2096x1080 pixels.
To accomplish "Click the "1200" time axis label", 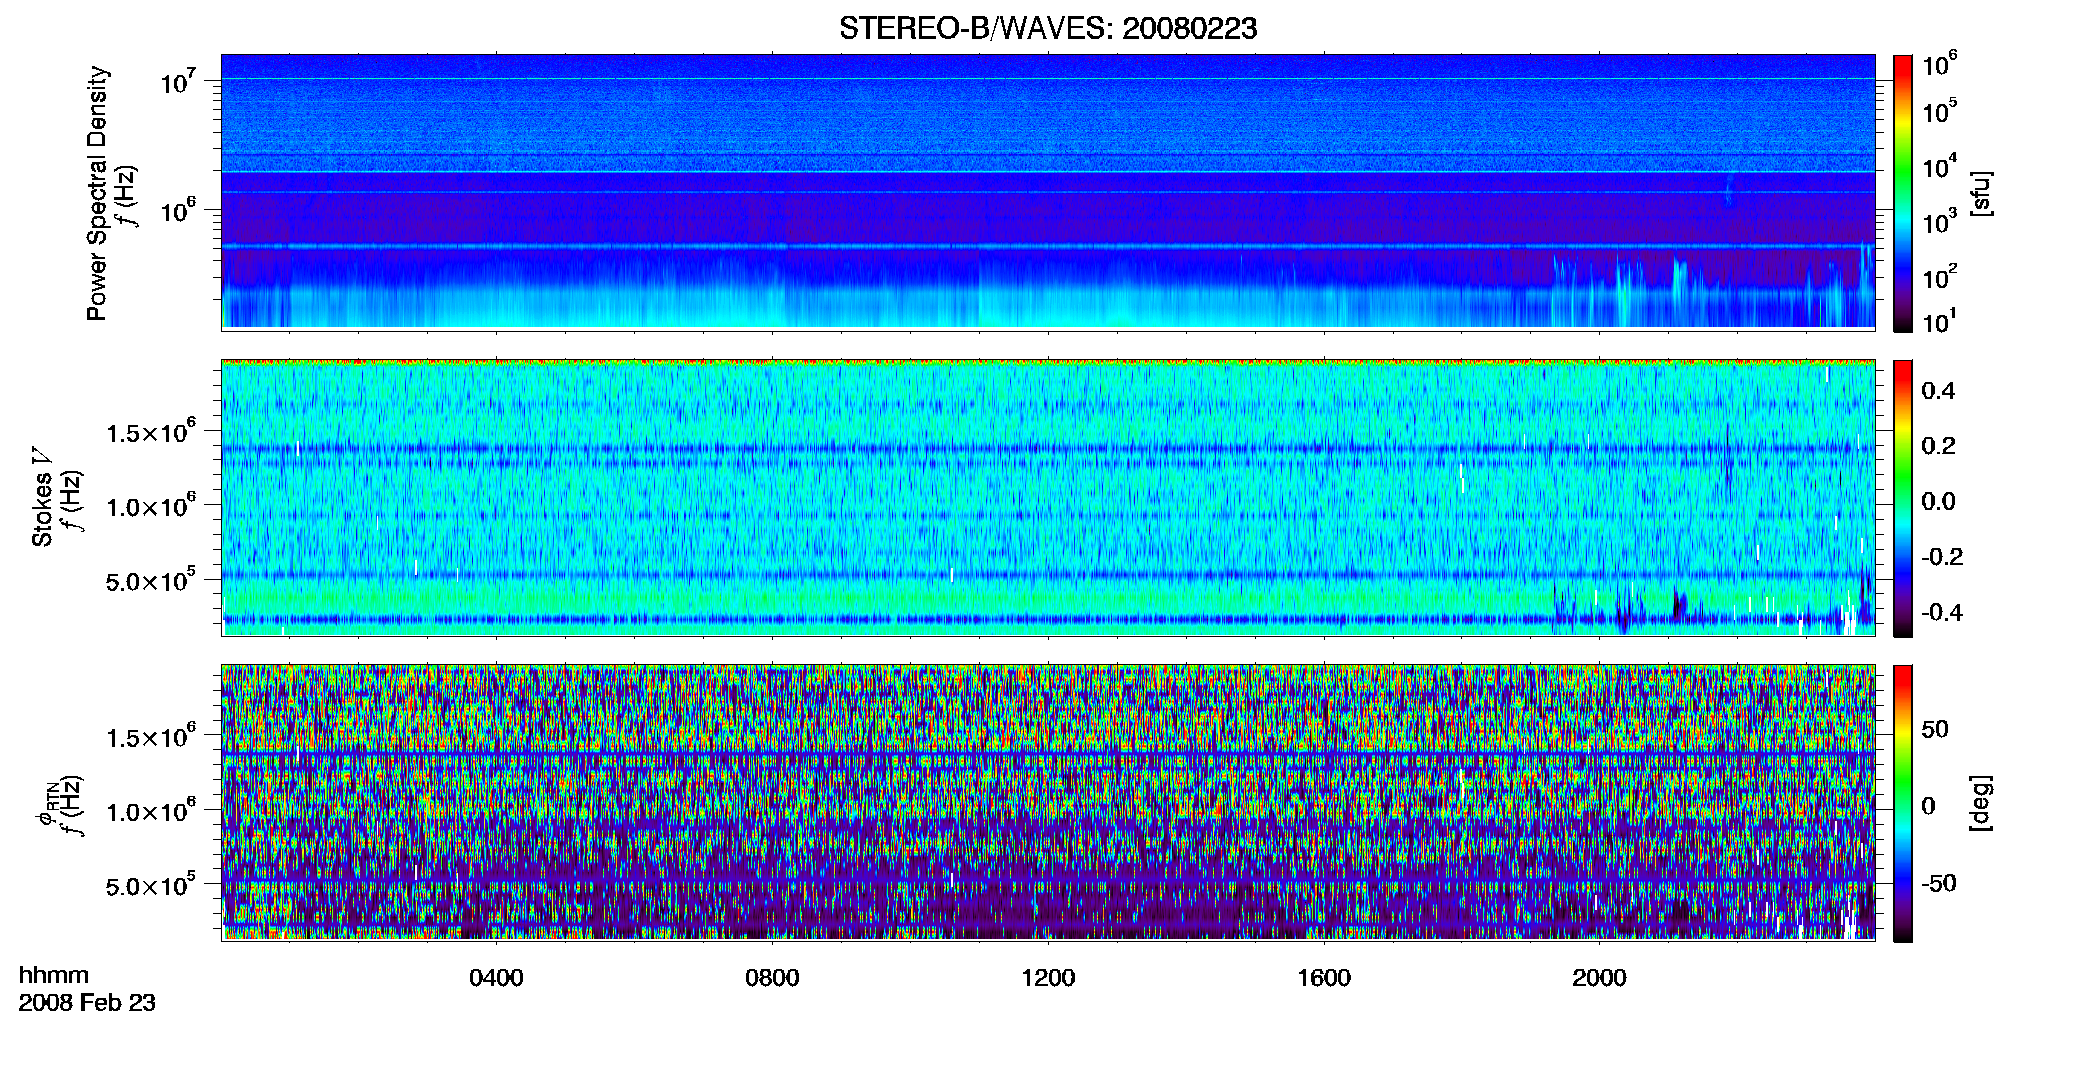I will click(x=1048, y=978).
